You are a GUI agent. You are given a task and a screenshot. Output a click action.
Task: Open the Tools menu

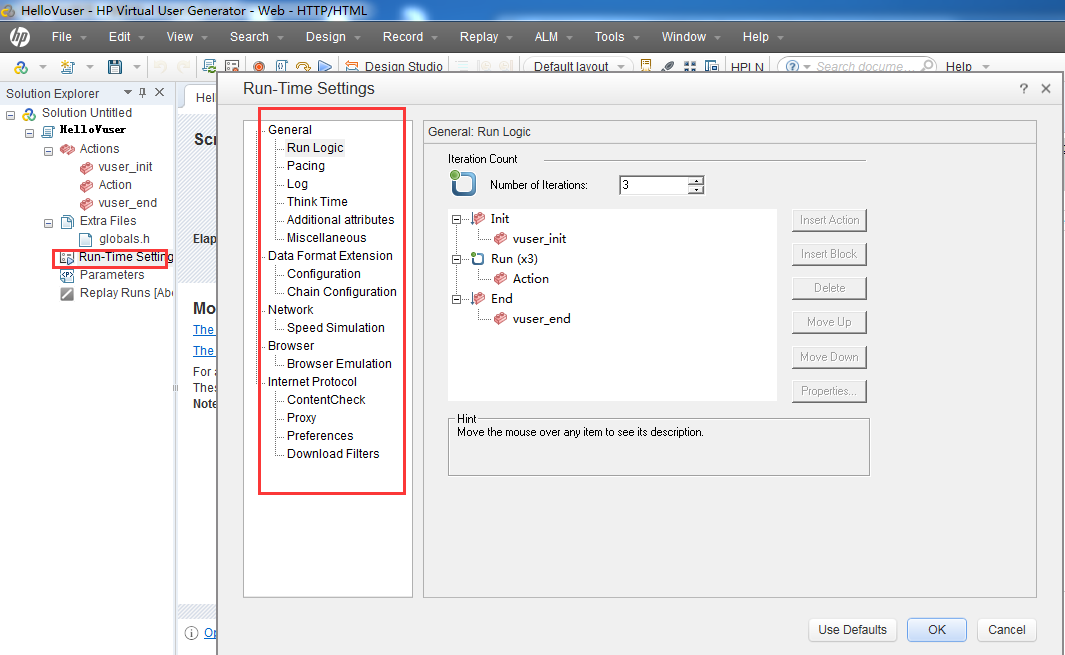[608, 36]
